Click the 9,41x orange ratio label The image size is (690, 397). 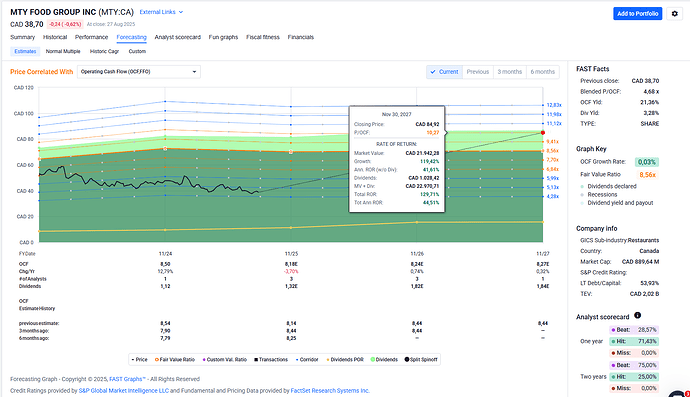[x=552, y=142]
